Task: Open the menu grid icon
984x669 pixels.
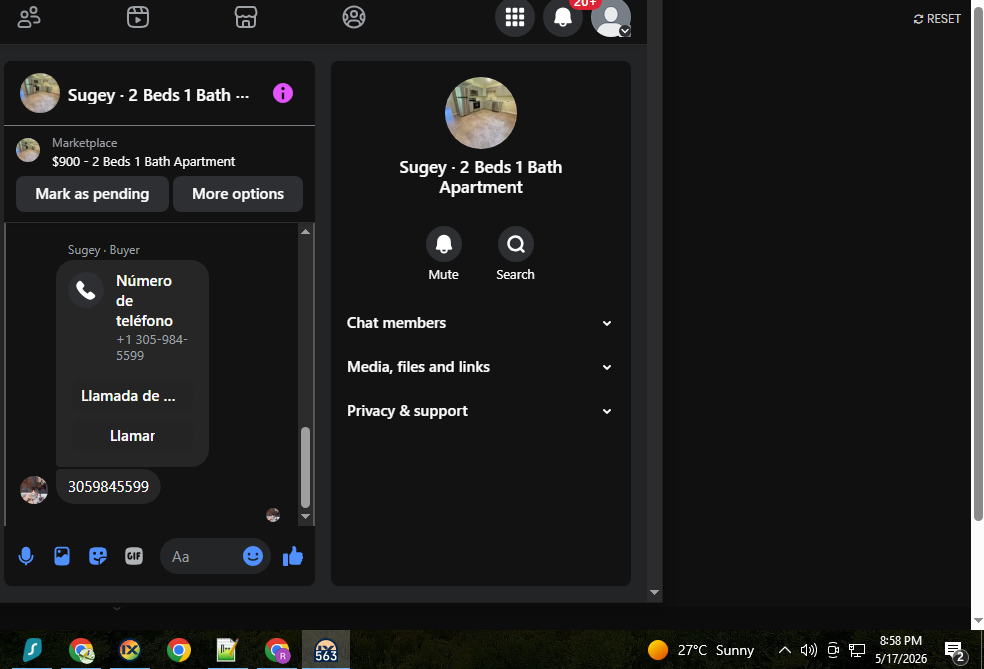Action: [x=515, y=17]
